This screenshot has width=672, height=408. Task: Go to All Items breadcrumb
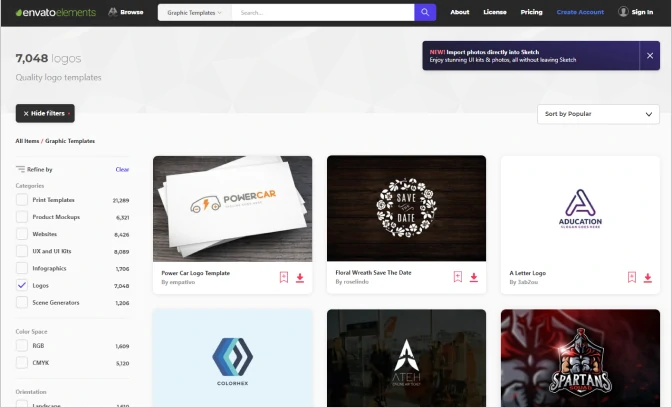(x=27, y=141)
